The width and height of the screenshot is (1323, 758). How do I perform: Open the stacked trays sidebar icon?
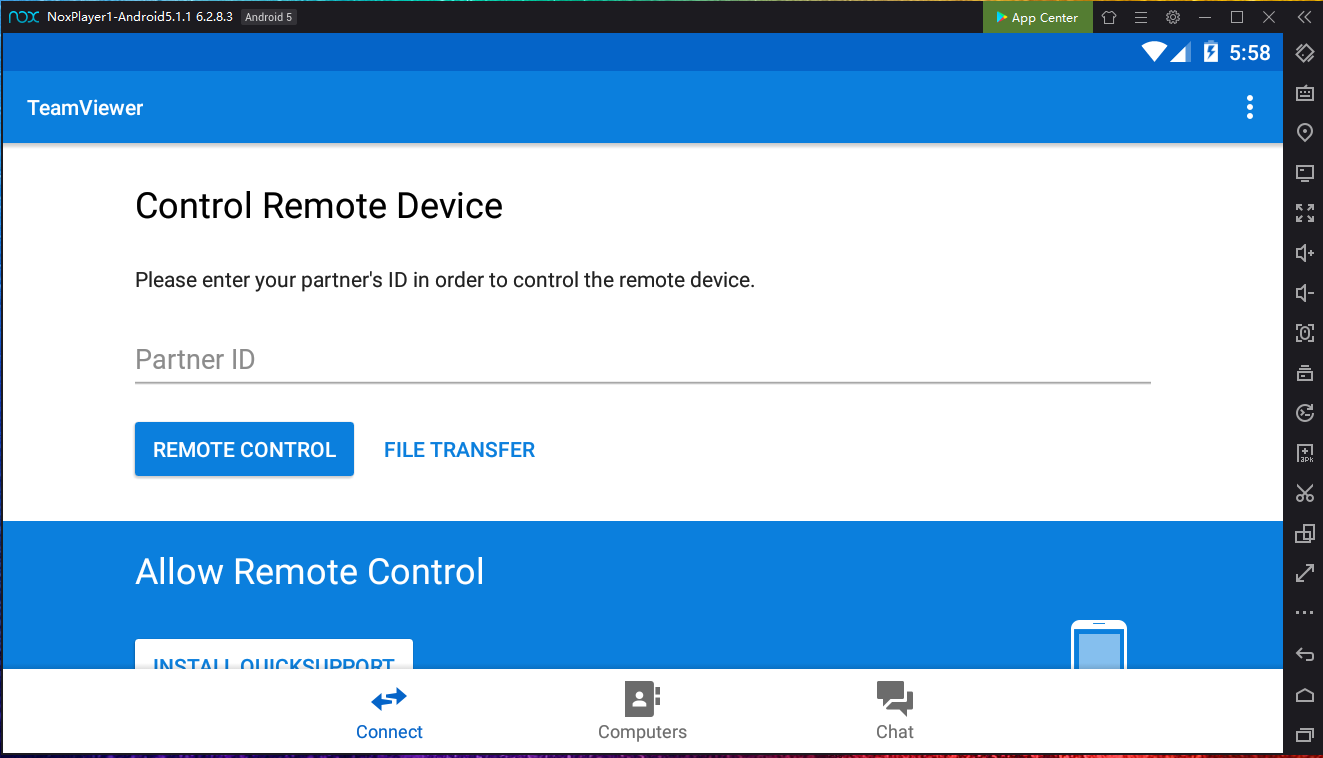(1304, 373)
